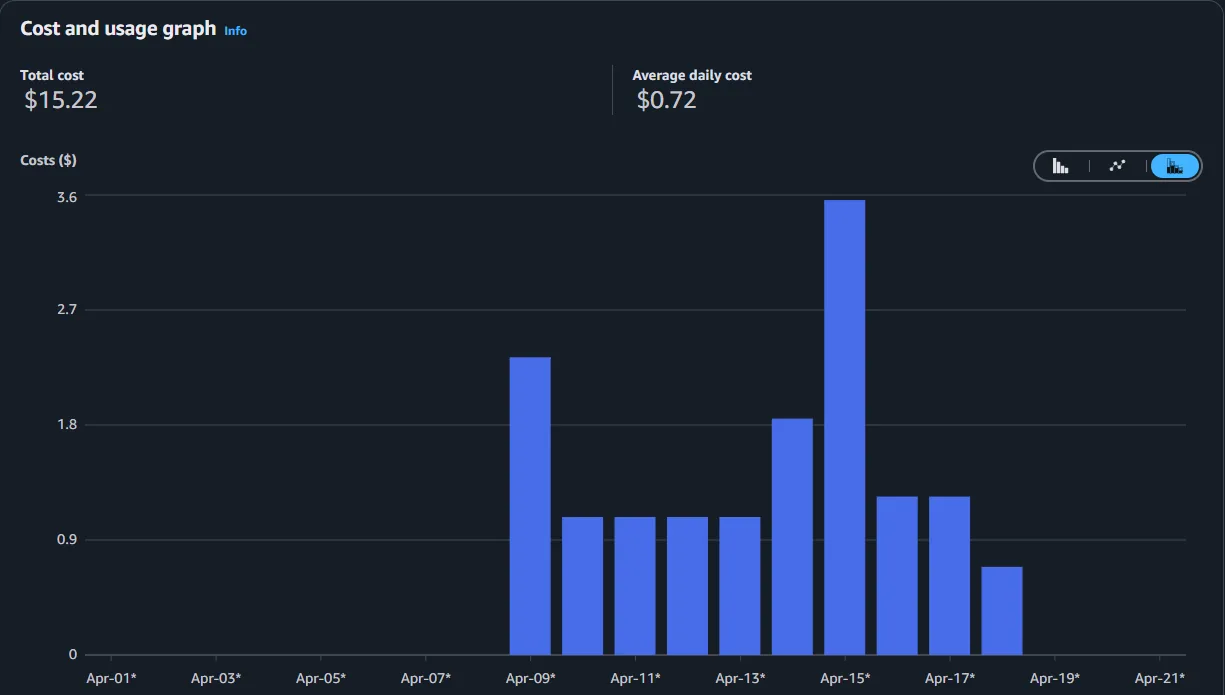The height and width of the screenshot is (695, 1225).
Task: Click the 1.8 y-axis value
Action: 67,425
